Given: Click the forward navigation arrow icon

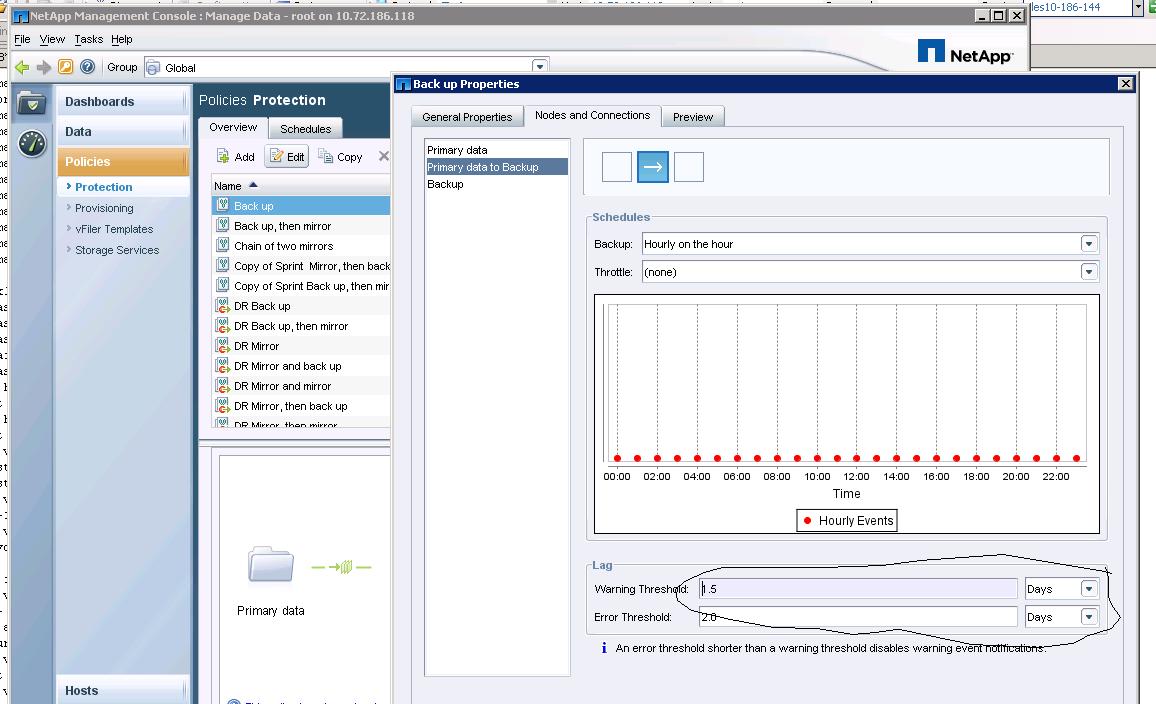Looking at the screenshot, I should point(43,67).
